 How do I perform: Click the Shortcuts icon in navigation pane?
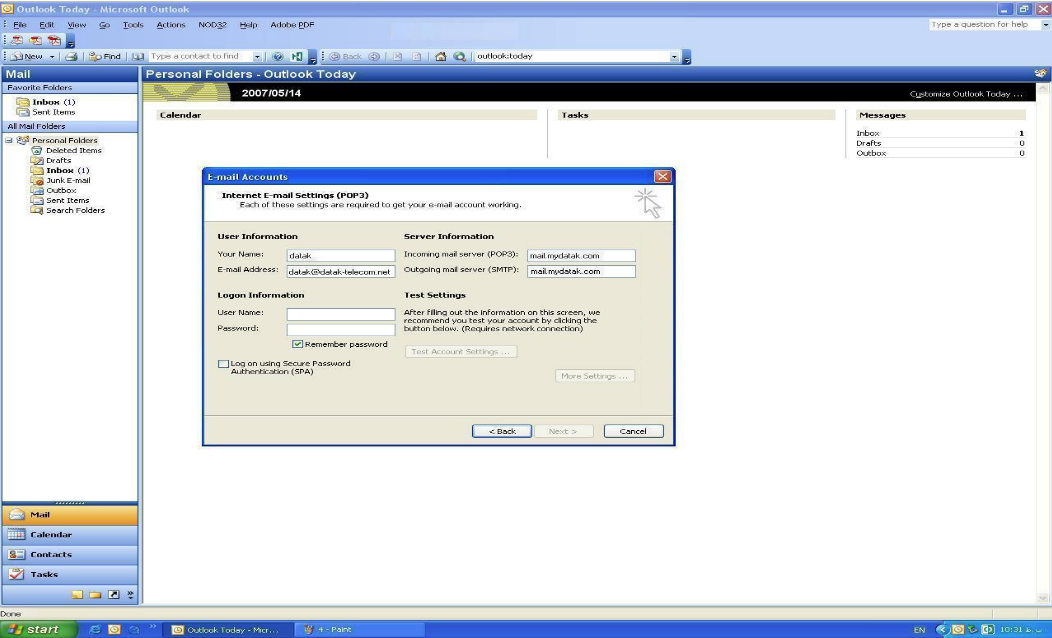[113, 594]
